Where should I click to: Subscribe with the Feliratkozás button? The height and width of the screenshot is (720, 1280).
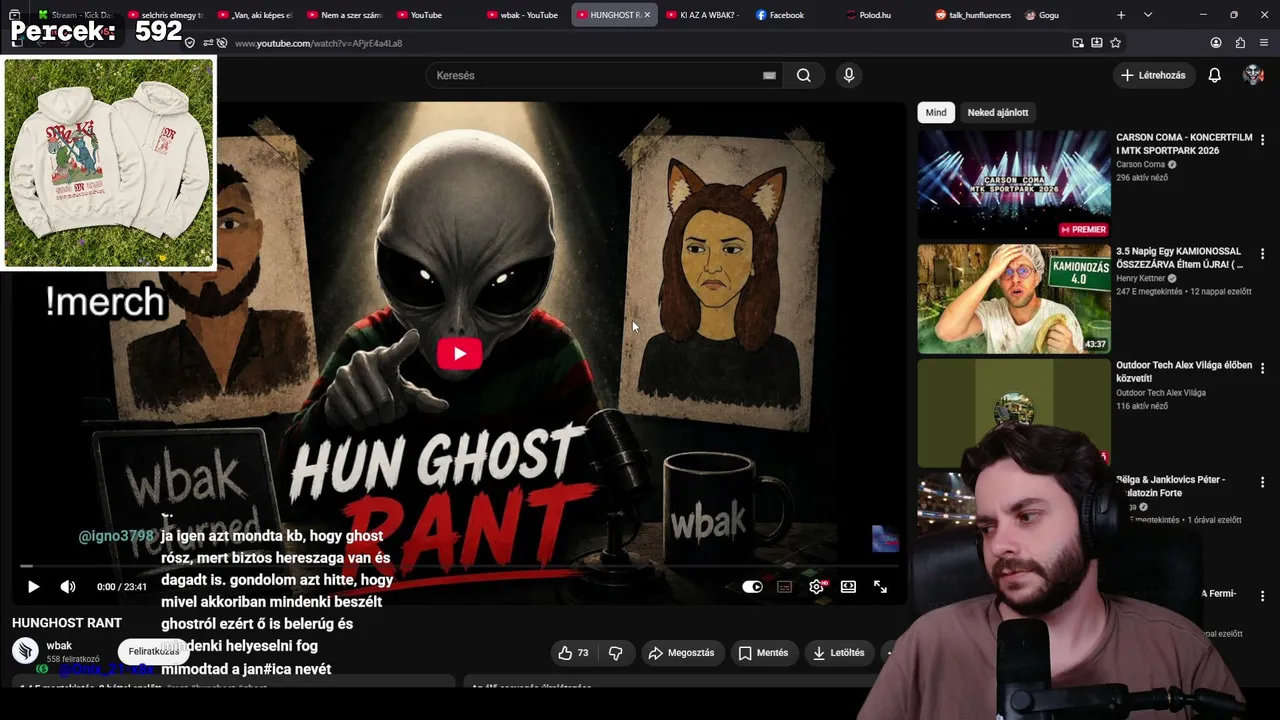pos(153,652)
